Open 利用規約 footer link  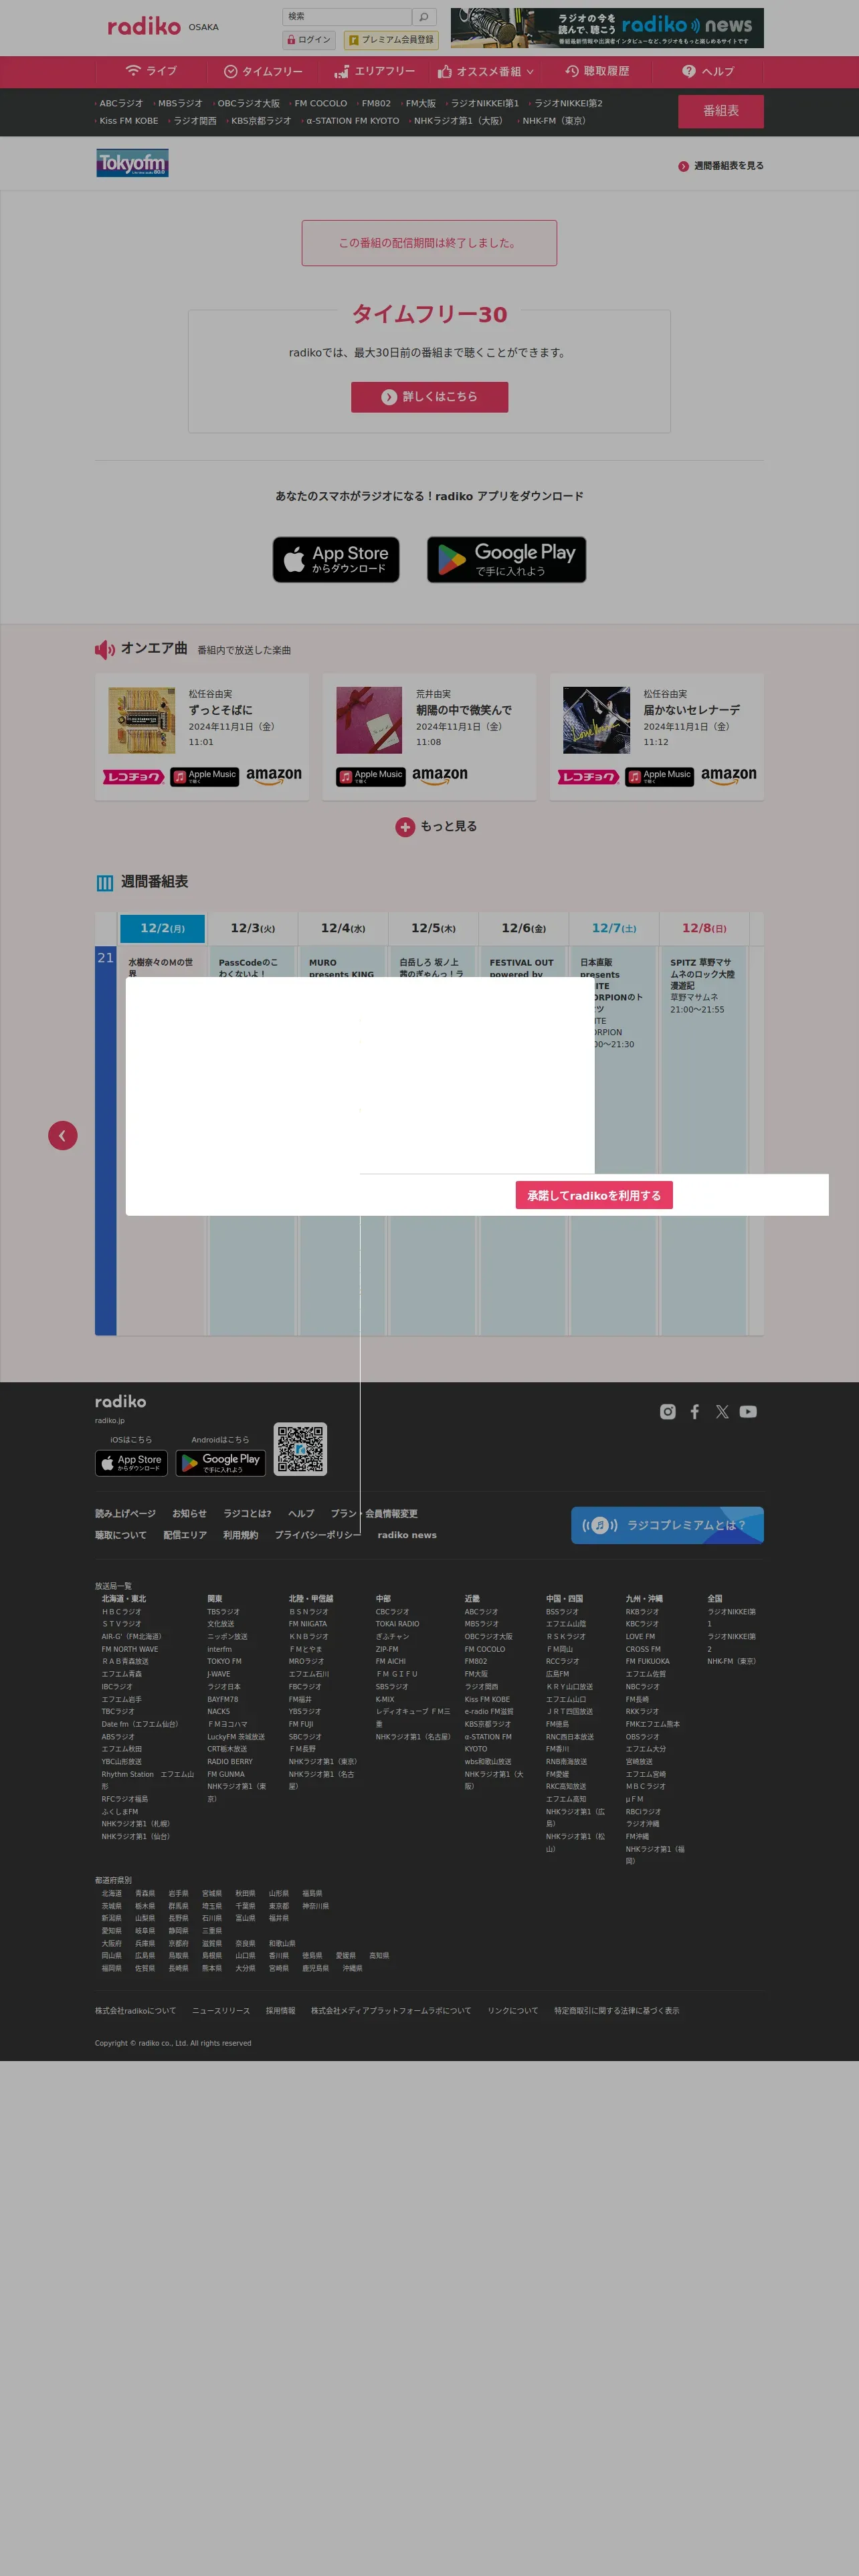(240, 1535)
